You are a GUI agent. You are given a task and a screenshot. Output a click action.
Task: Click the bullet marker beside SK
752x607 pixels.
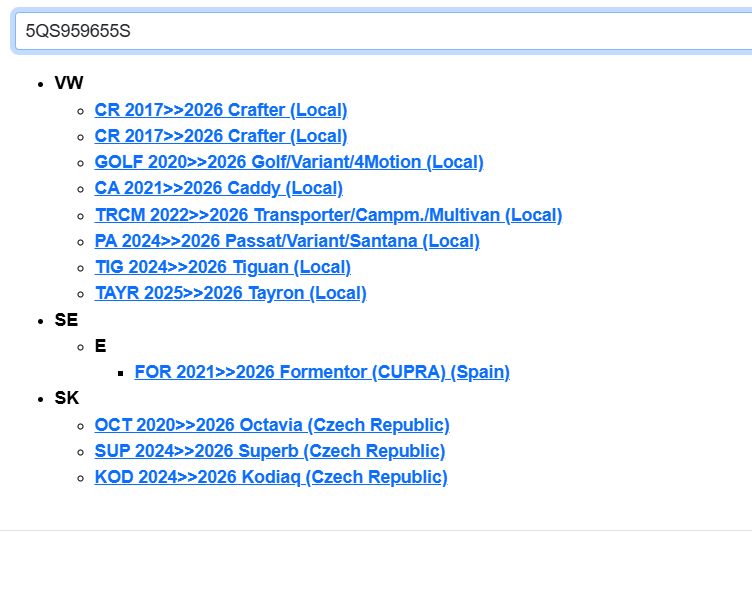(40, 399)
